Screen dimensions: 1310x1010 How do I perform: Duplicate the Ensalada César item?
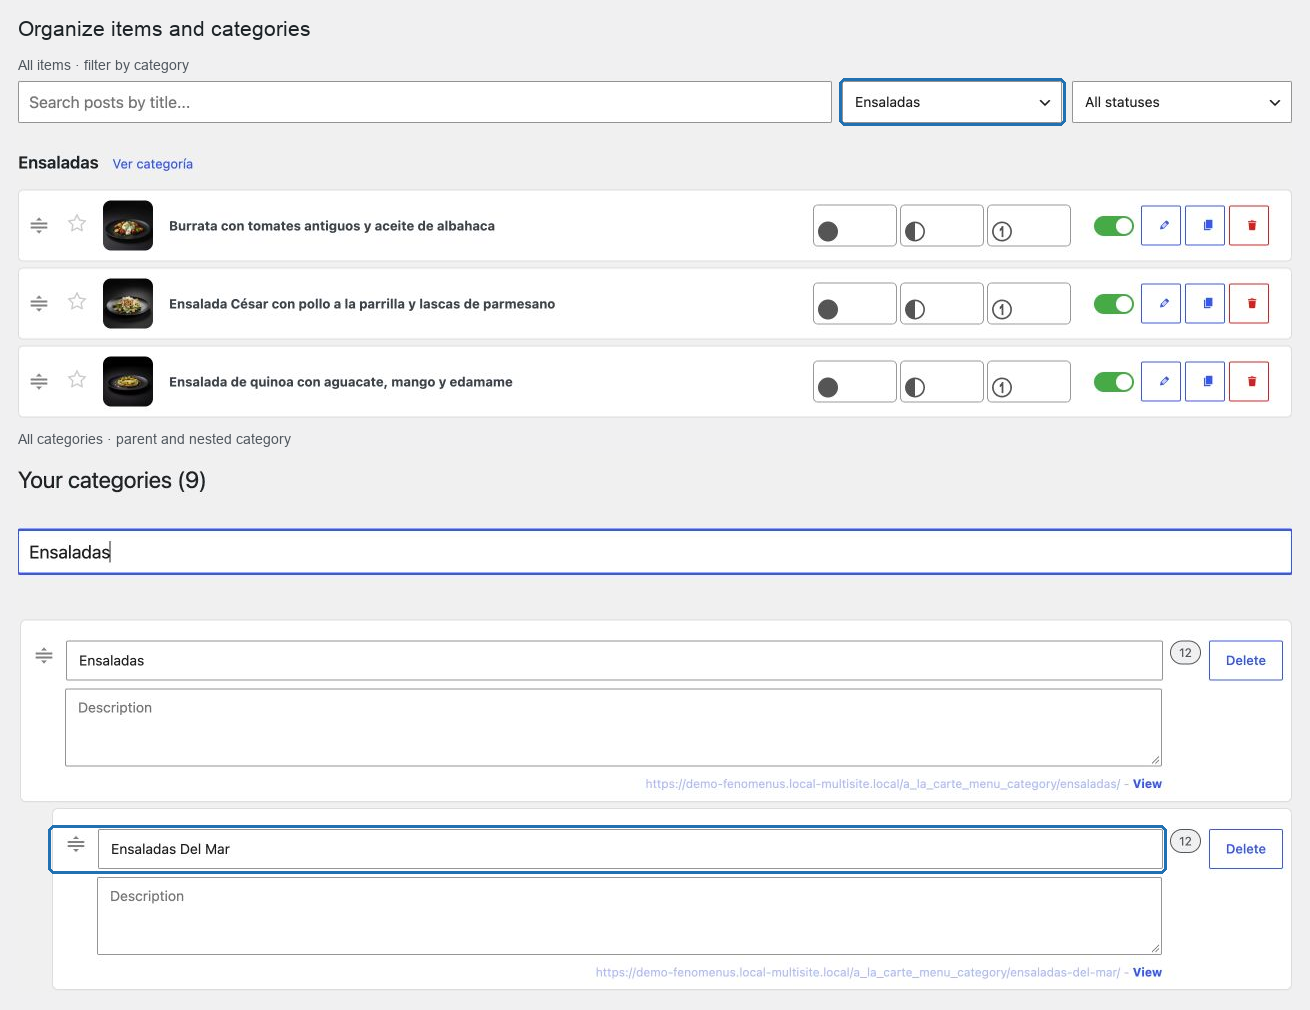point(1205,304)
